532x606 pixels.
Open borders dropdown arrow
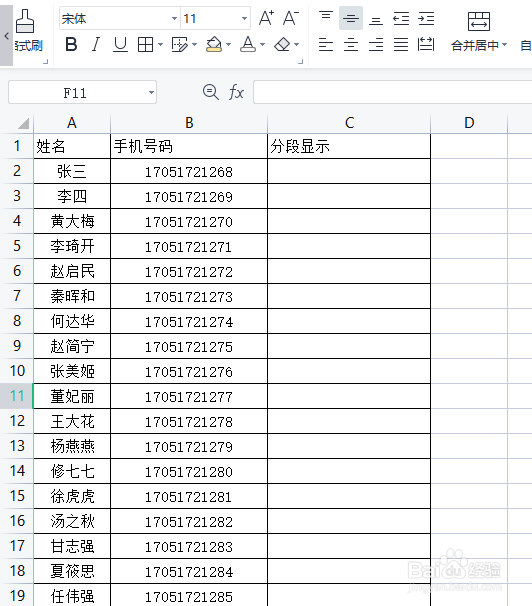(x=160, y=45)
